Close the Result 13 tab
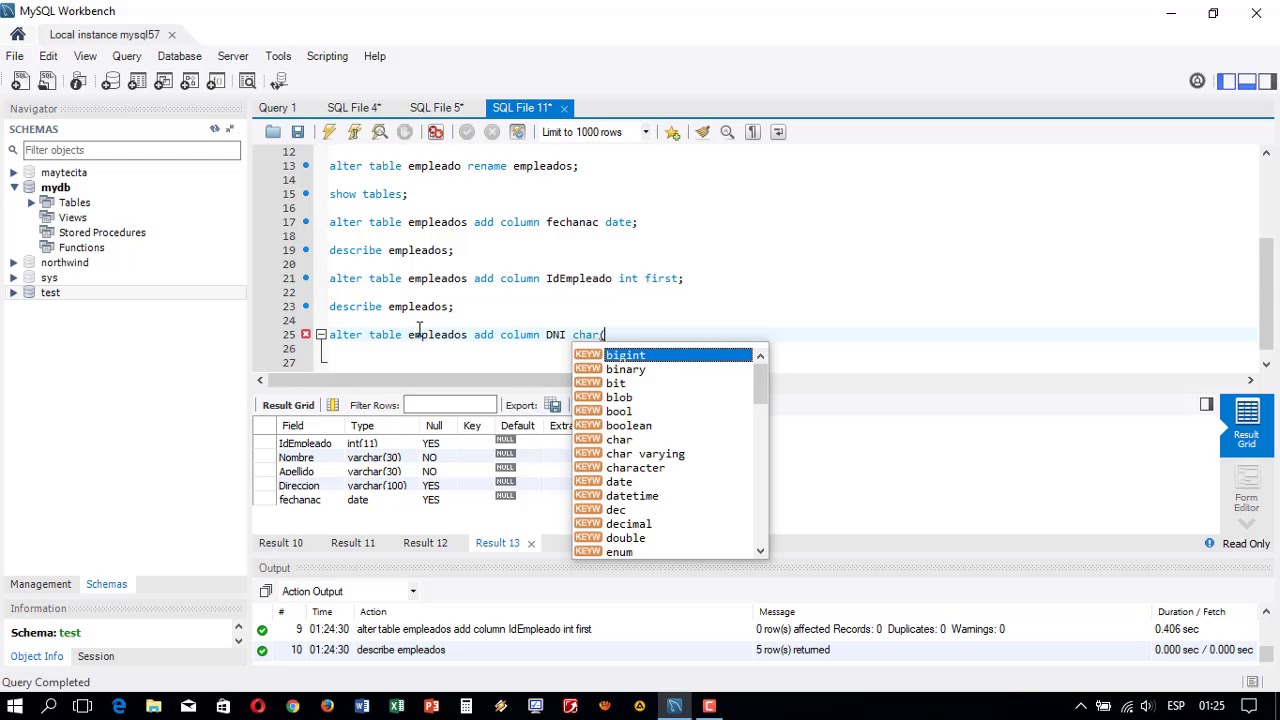Viewport: 1280px width, 720px height. (x=531, y=544)
